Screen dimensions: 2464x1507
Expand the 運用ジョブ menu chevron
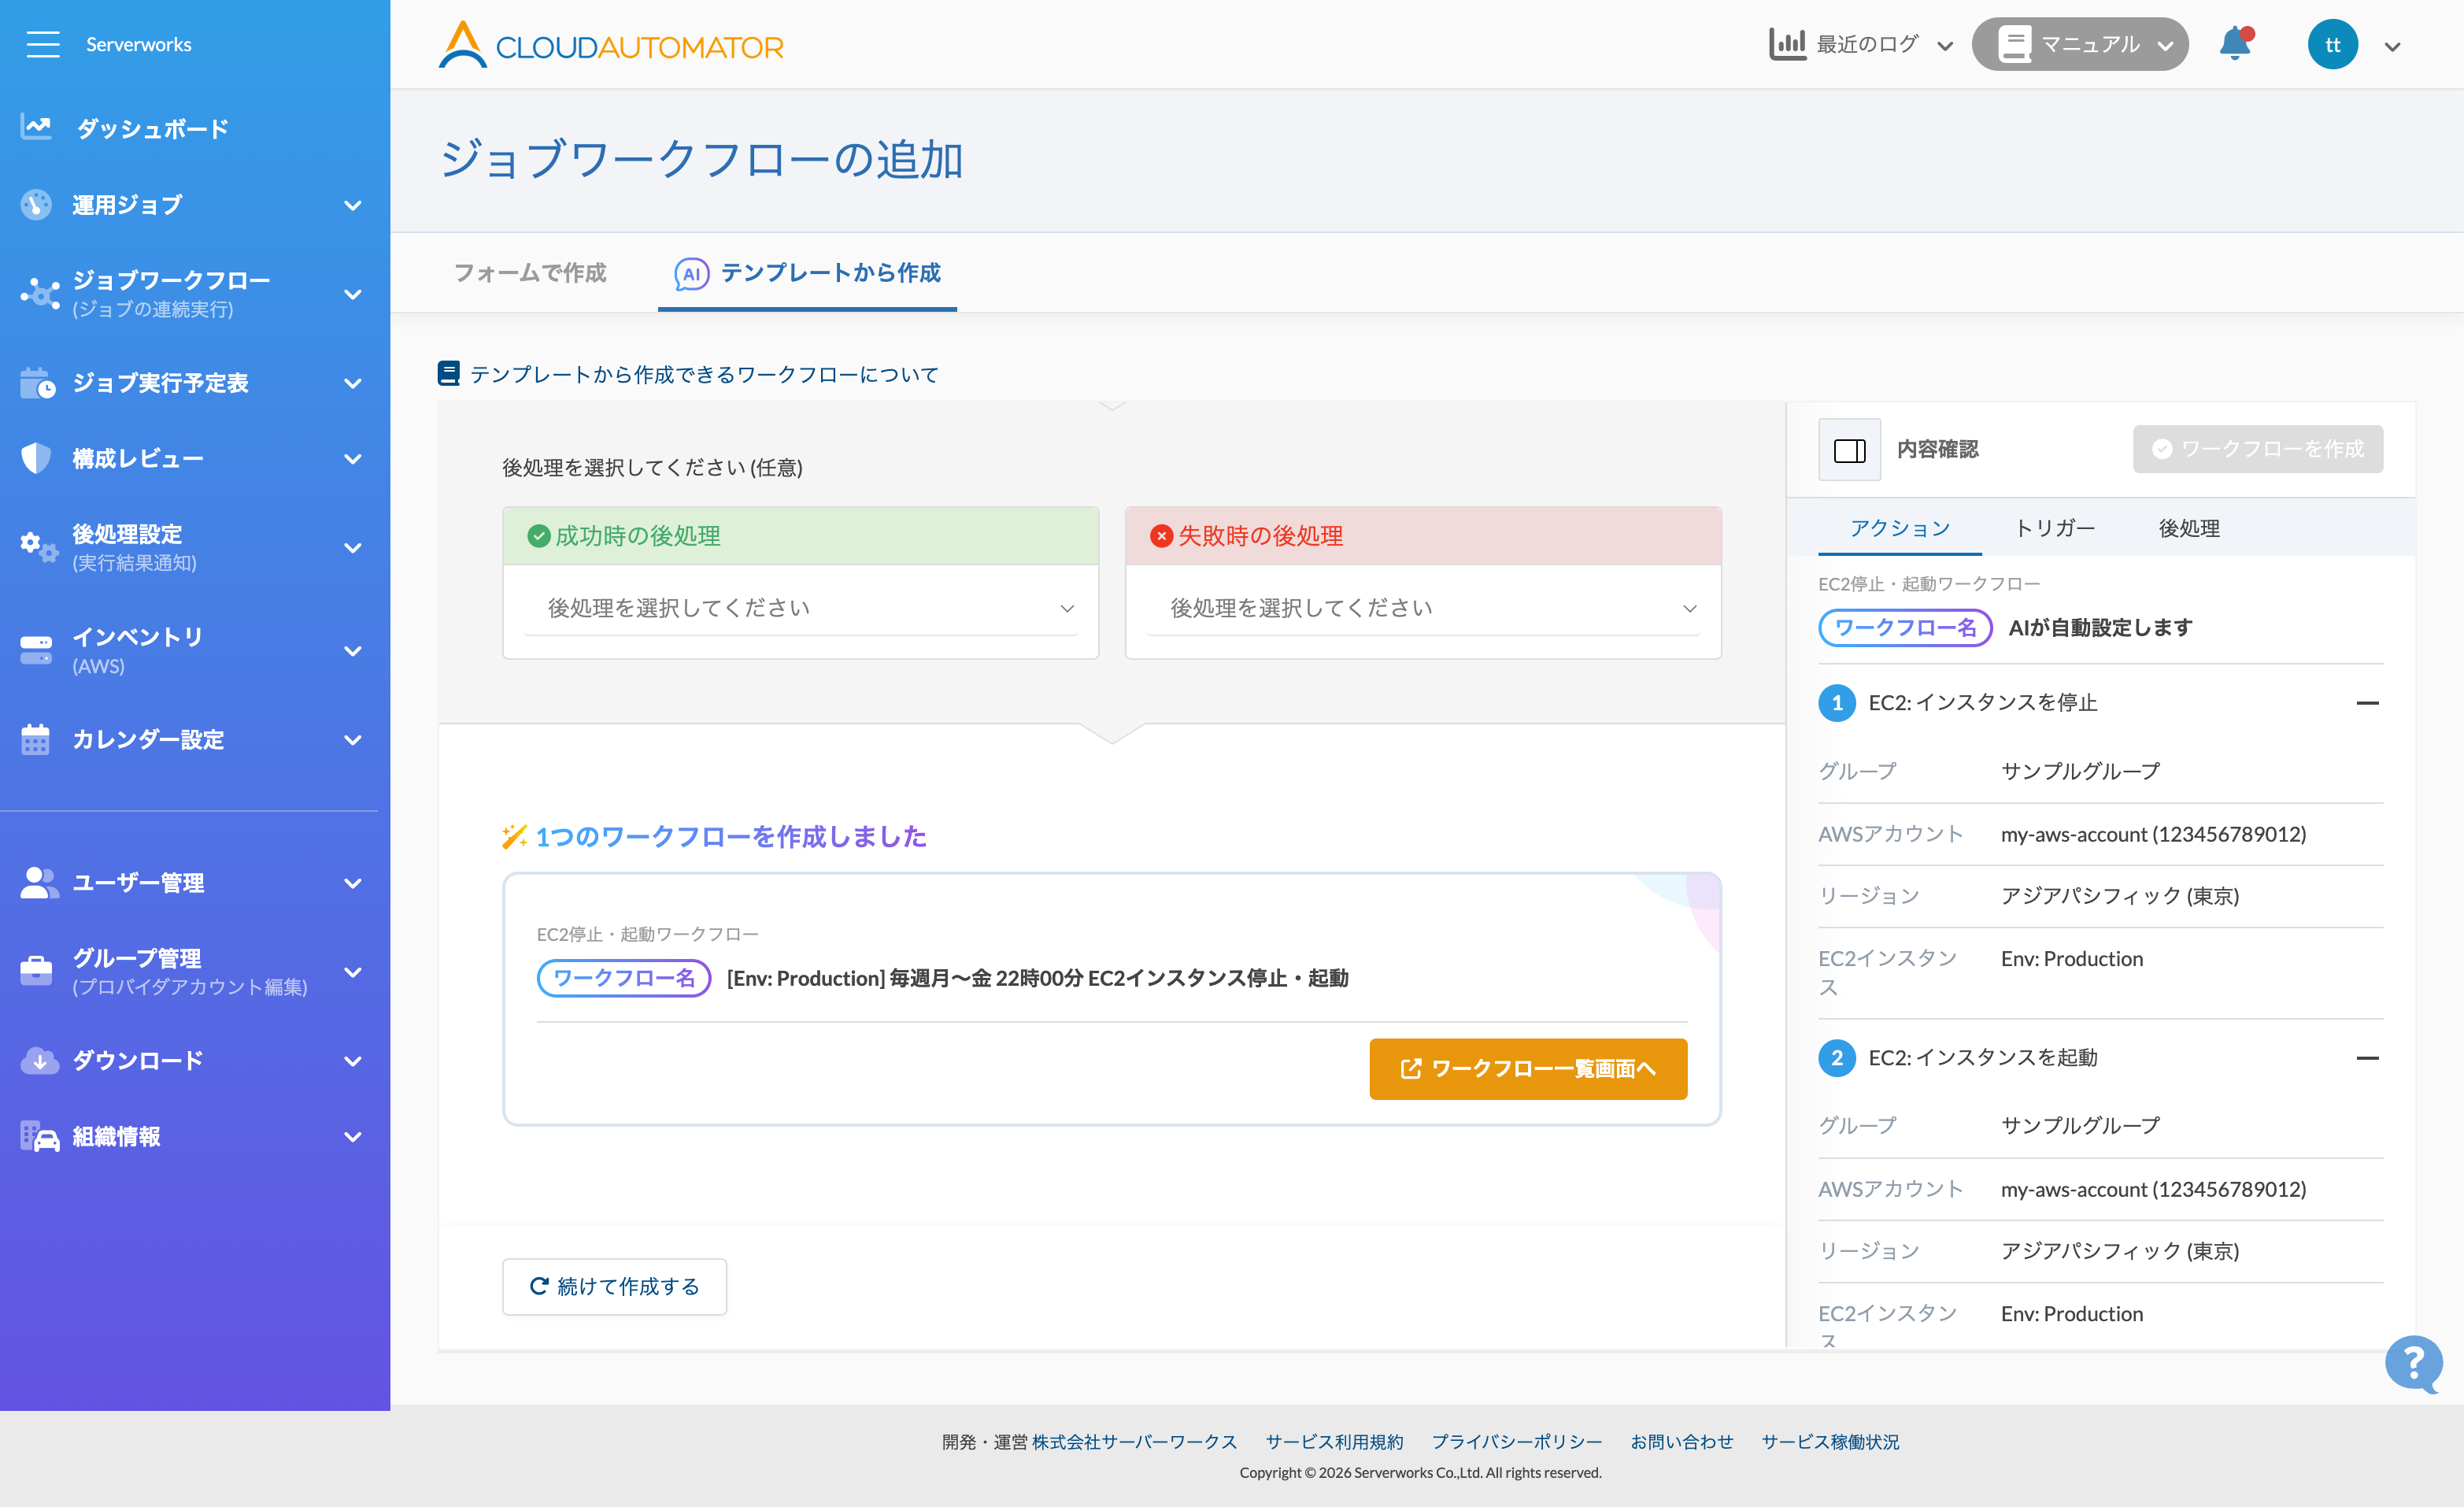click(x=352, y=205)
